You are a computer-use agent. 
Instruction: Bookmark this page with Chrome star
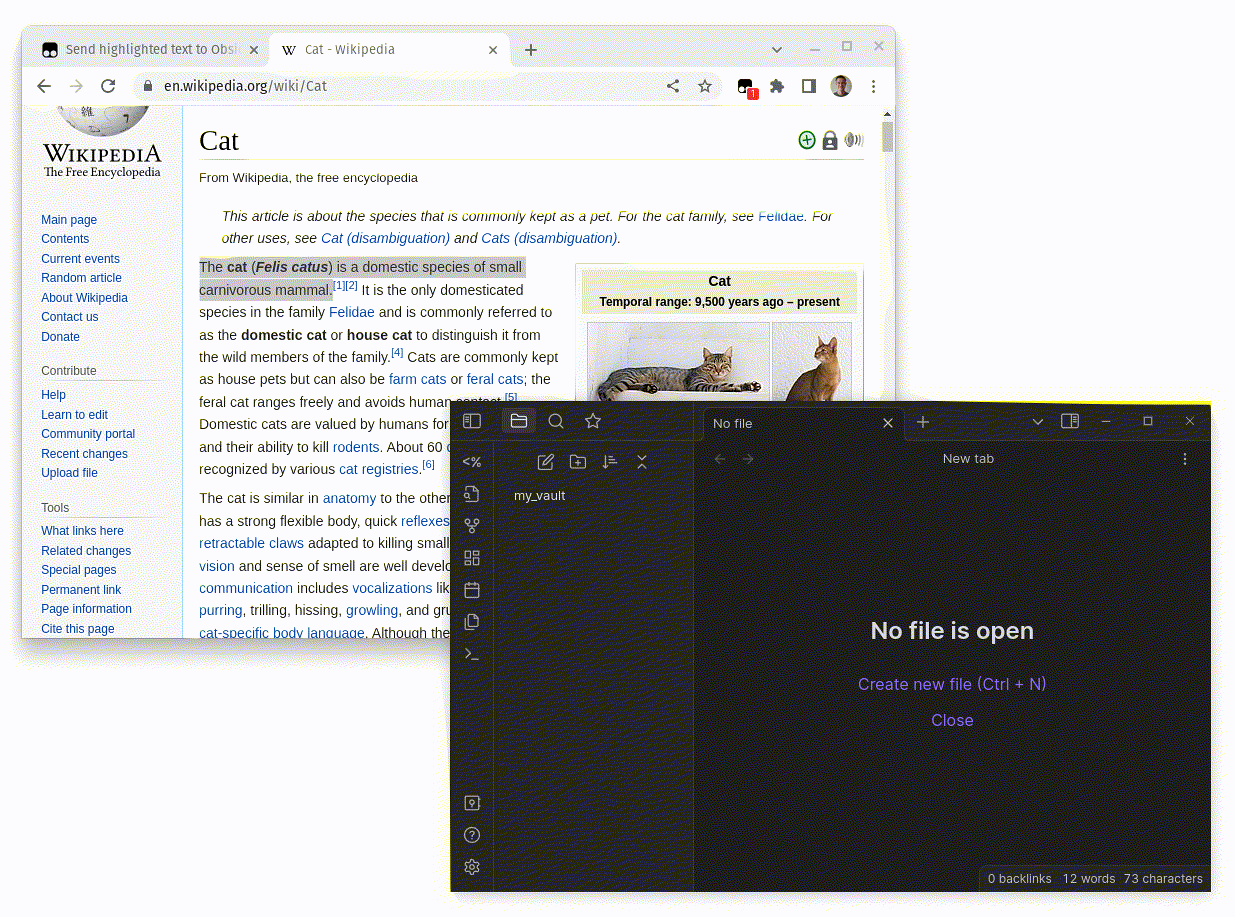[705, 86]
